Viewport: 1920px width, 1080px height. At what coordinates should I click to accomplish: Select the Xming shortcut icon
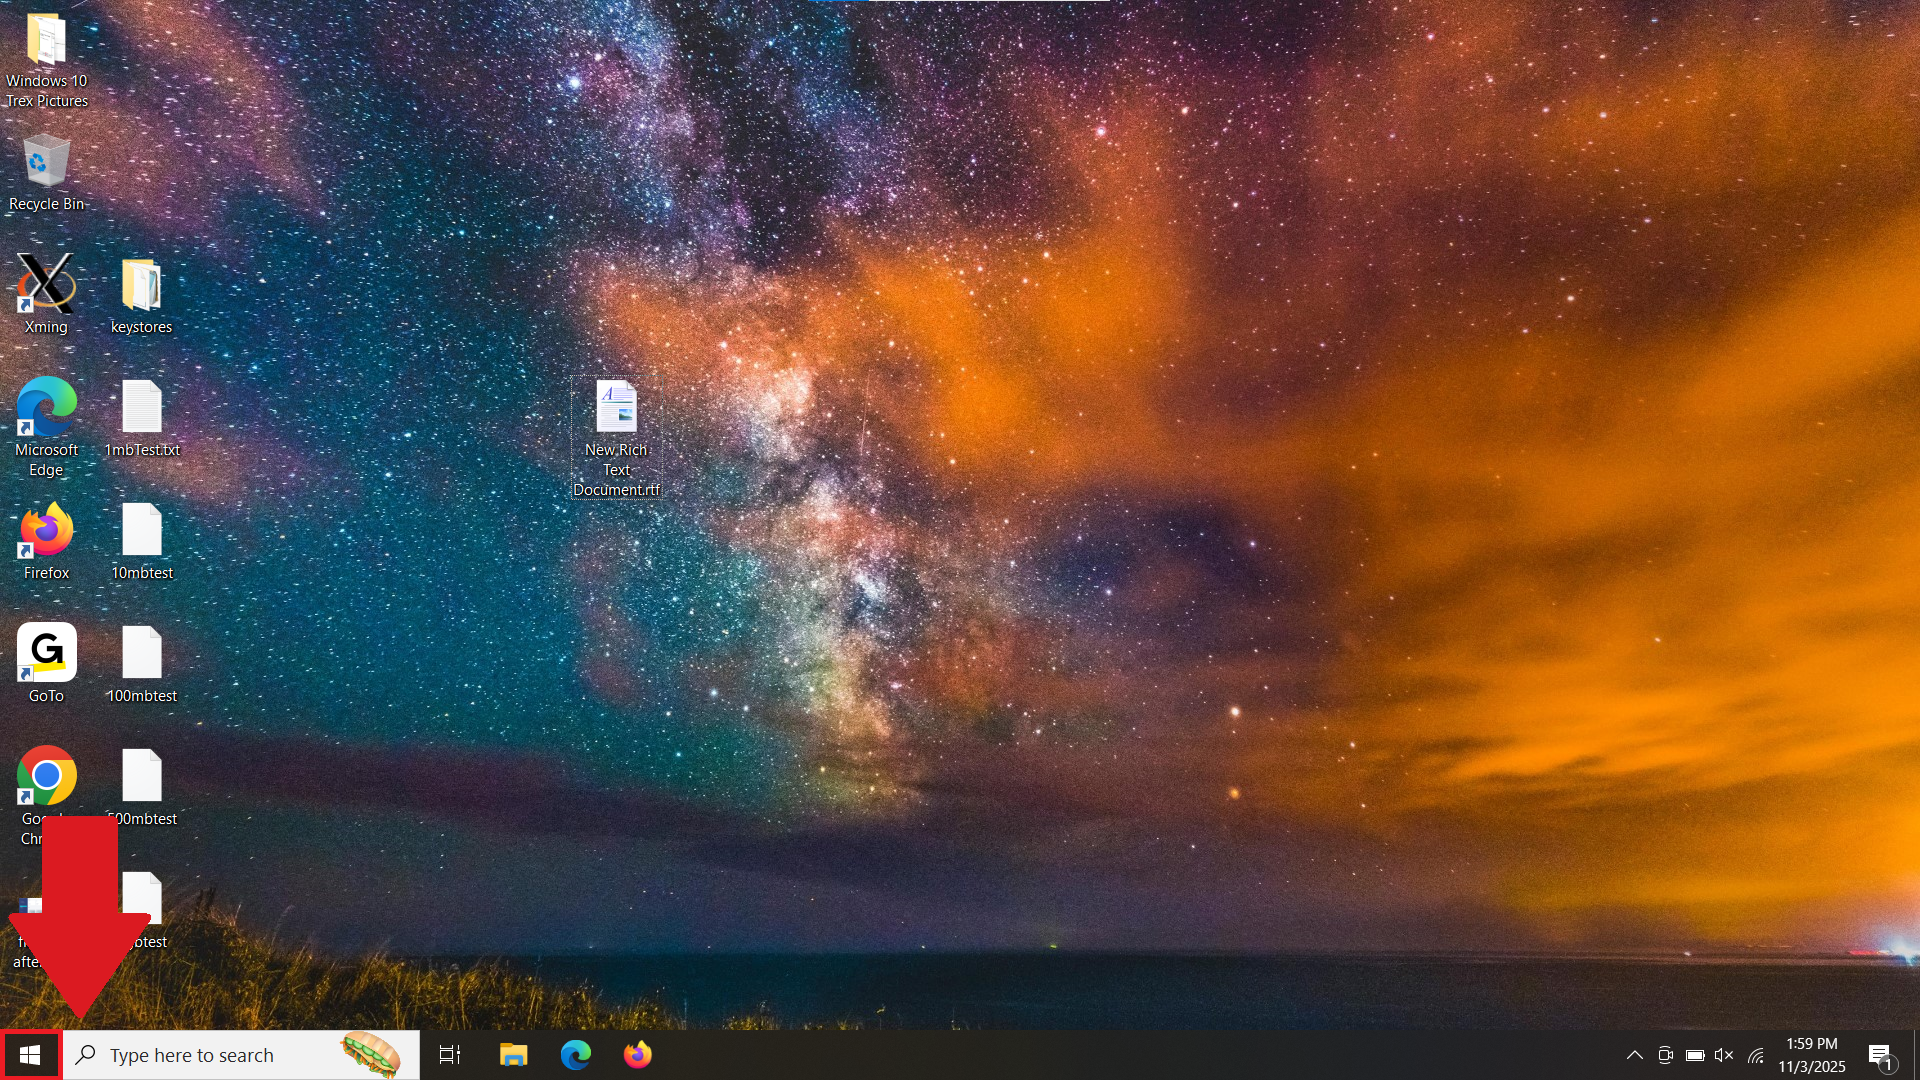[x=46, y=293]
